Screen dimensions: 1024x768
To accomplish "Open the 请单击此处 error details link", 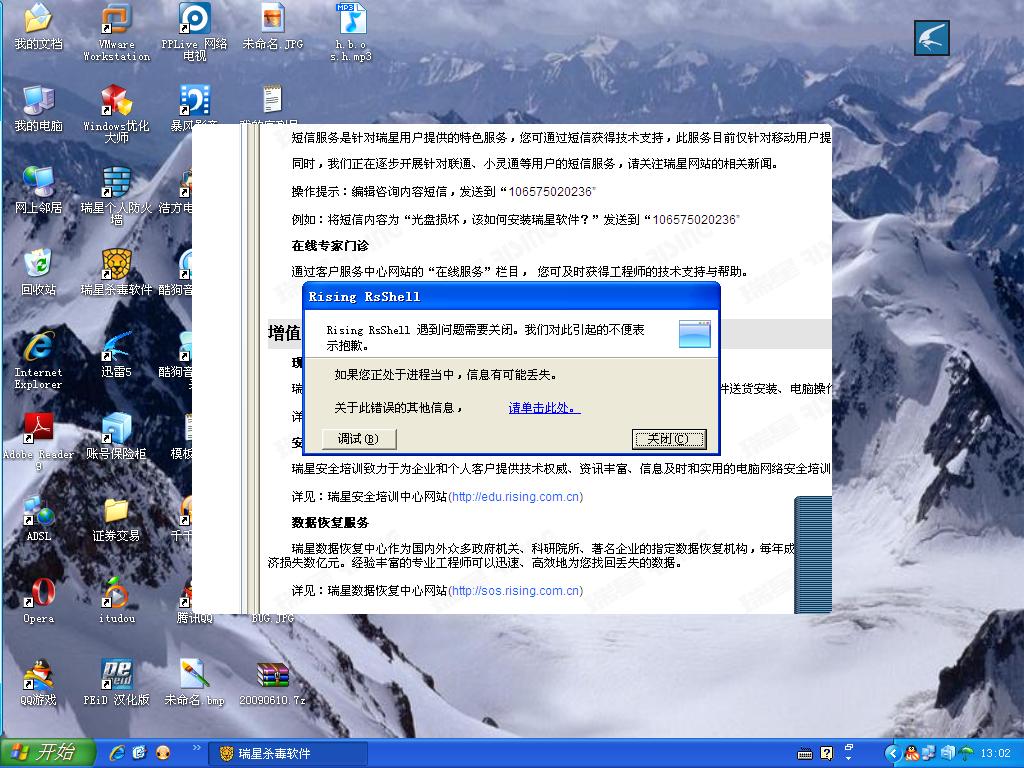I will pos(544,408).
